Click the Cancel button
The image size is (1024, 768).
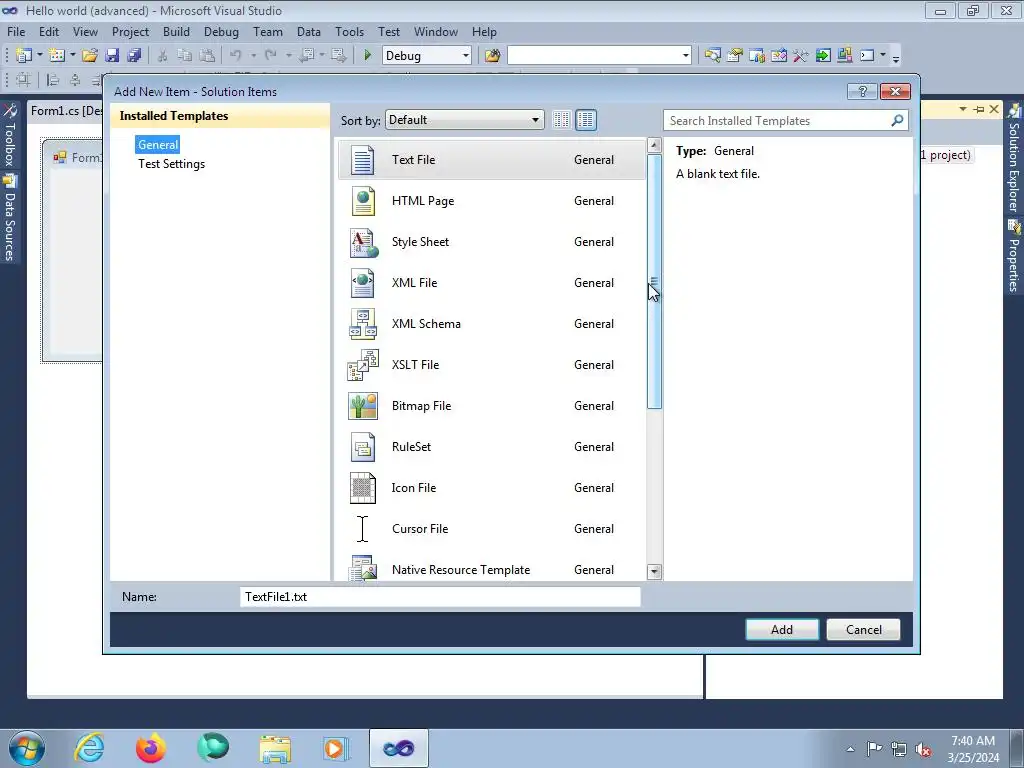[x=863, y=630]
